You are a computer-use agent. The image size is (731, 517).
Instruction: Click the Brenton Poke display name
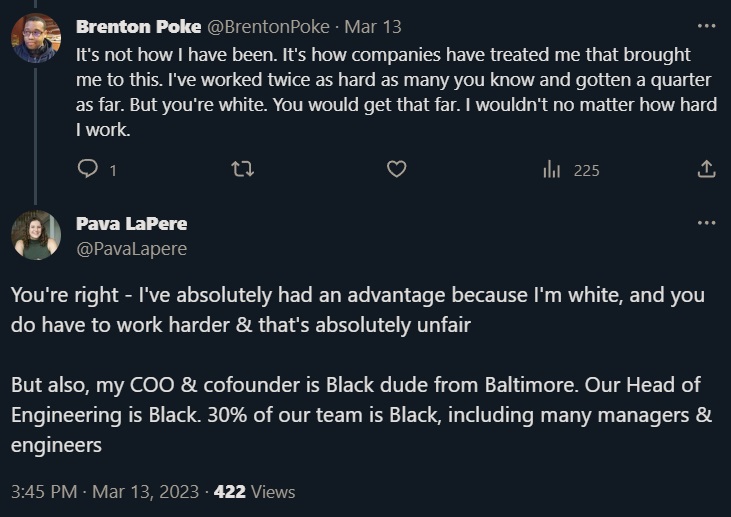[138, 27]
